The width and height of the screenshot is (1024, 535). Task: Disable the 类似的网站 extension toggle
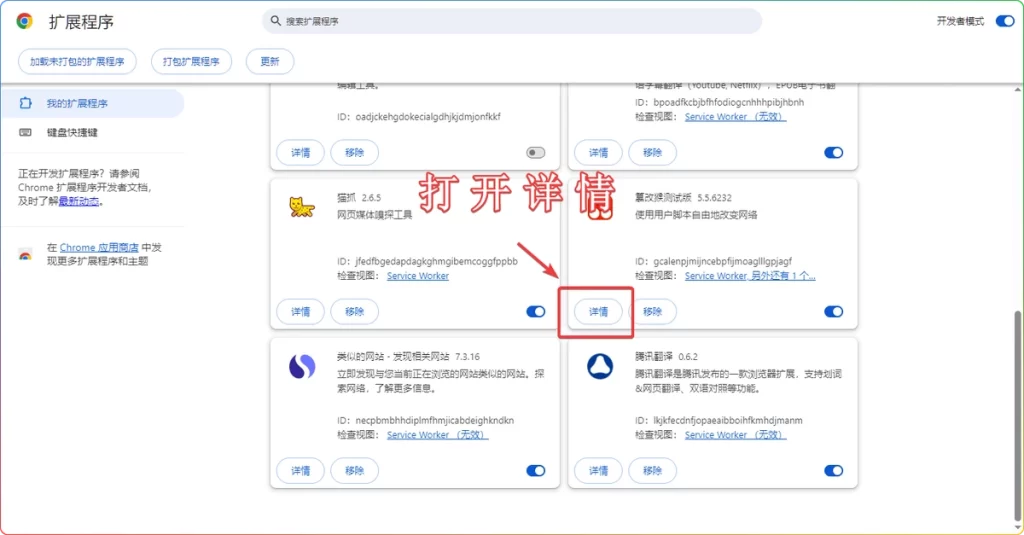pos(536,470)
